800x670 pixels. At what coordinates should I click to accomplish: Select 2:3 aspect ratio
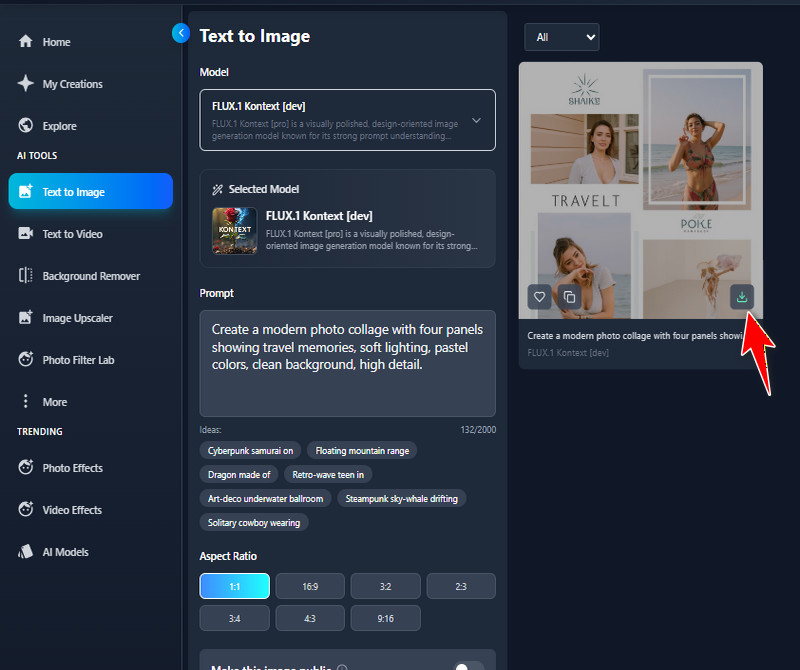461,586
